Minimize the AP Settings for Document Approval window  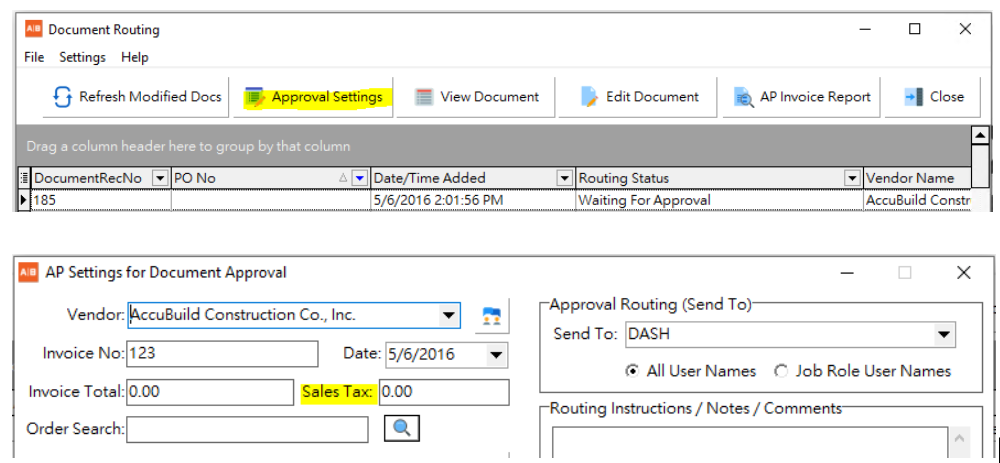tap(847, 273)
